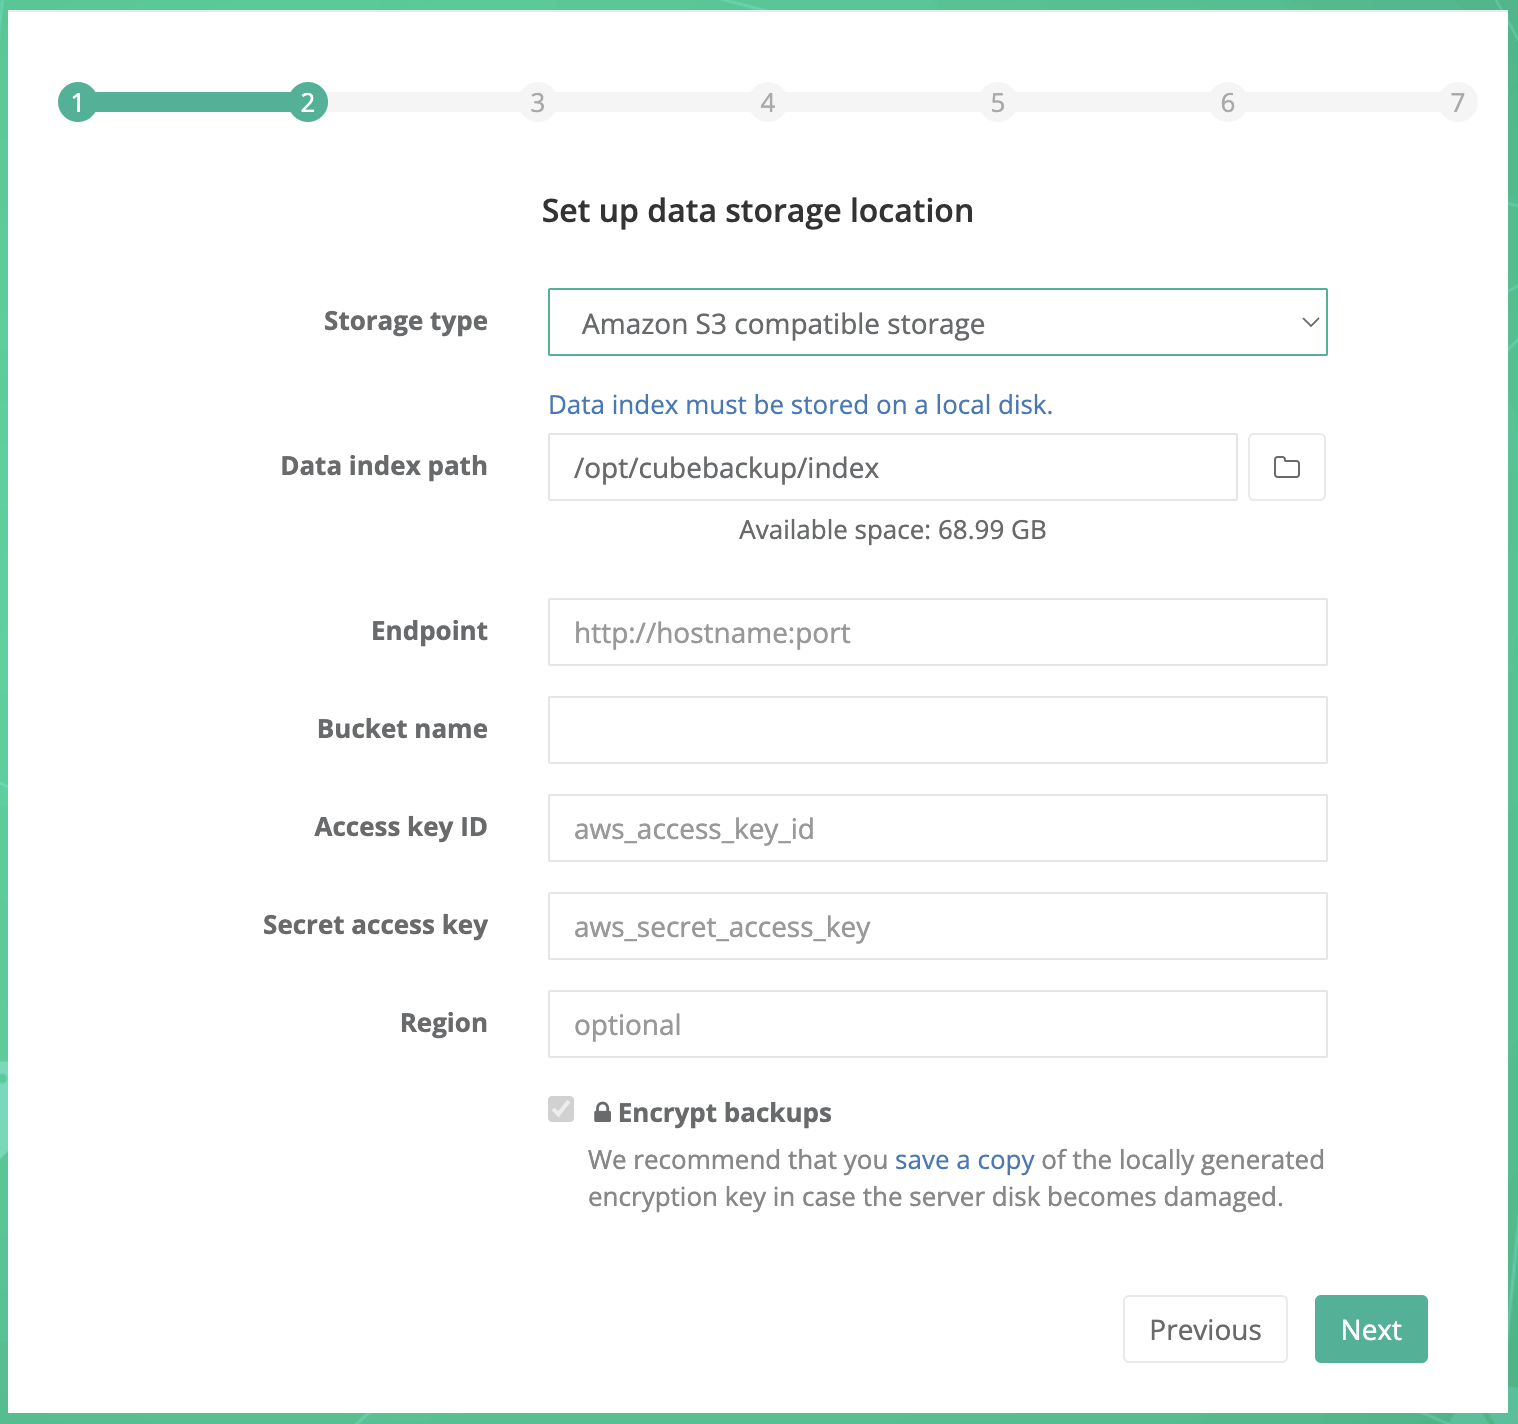Click the local disk notice link
1518x1424 pixels.
pyautogui.click(x=800, y=404)
